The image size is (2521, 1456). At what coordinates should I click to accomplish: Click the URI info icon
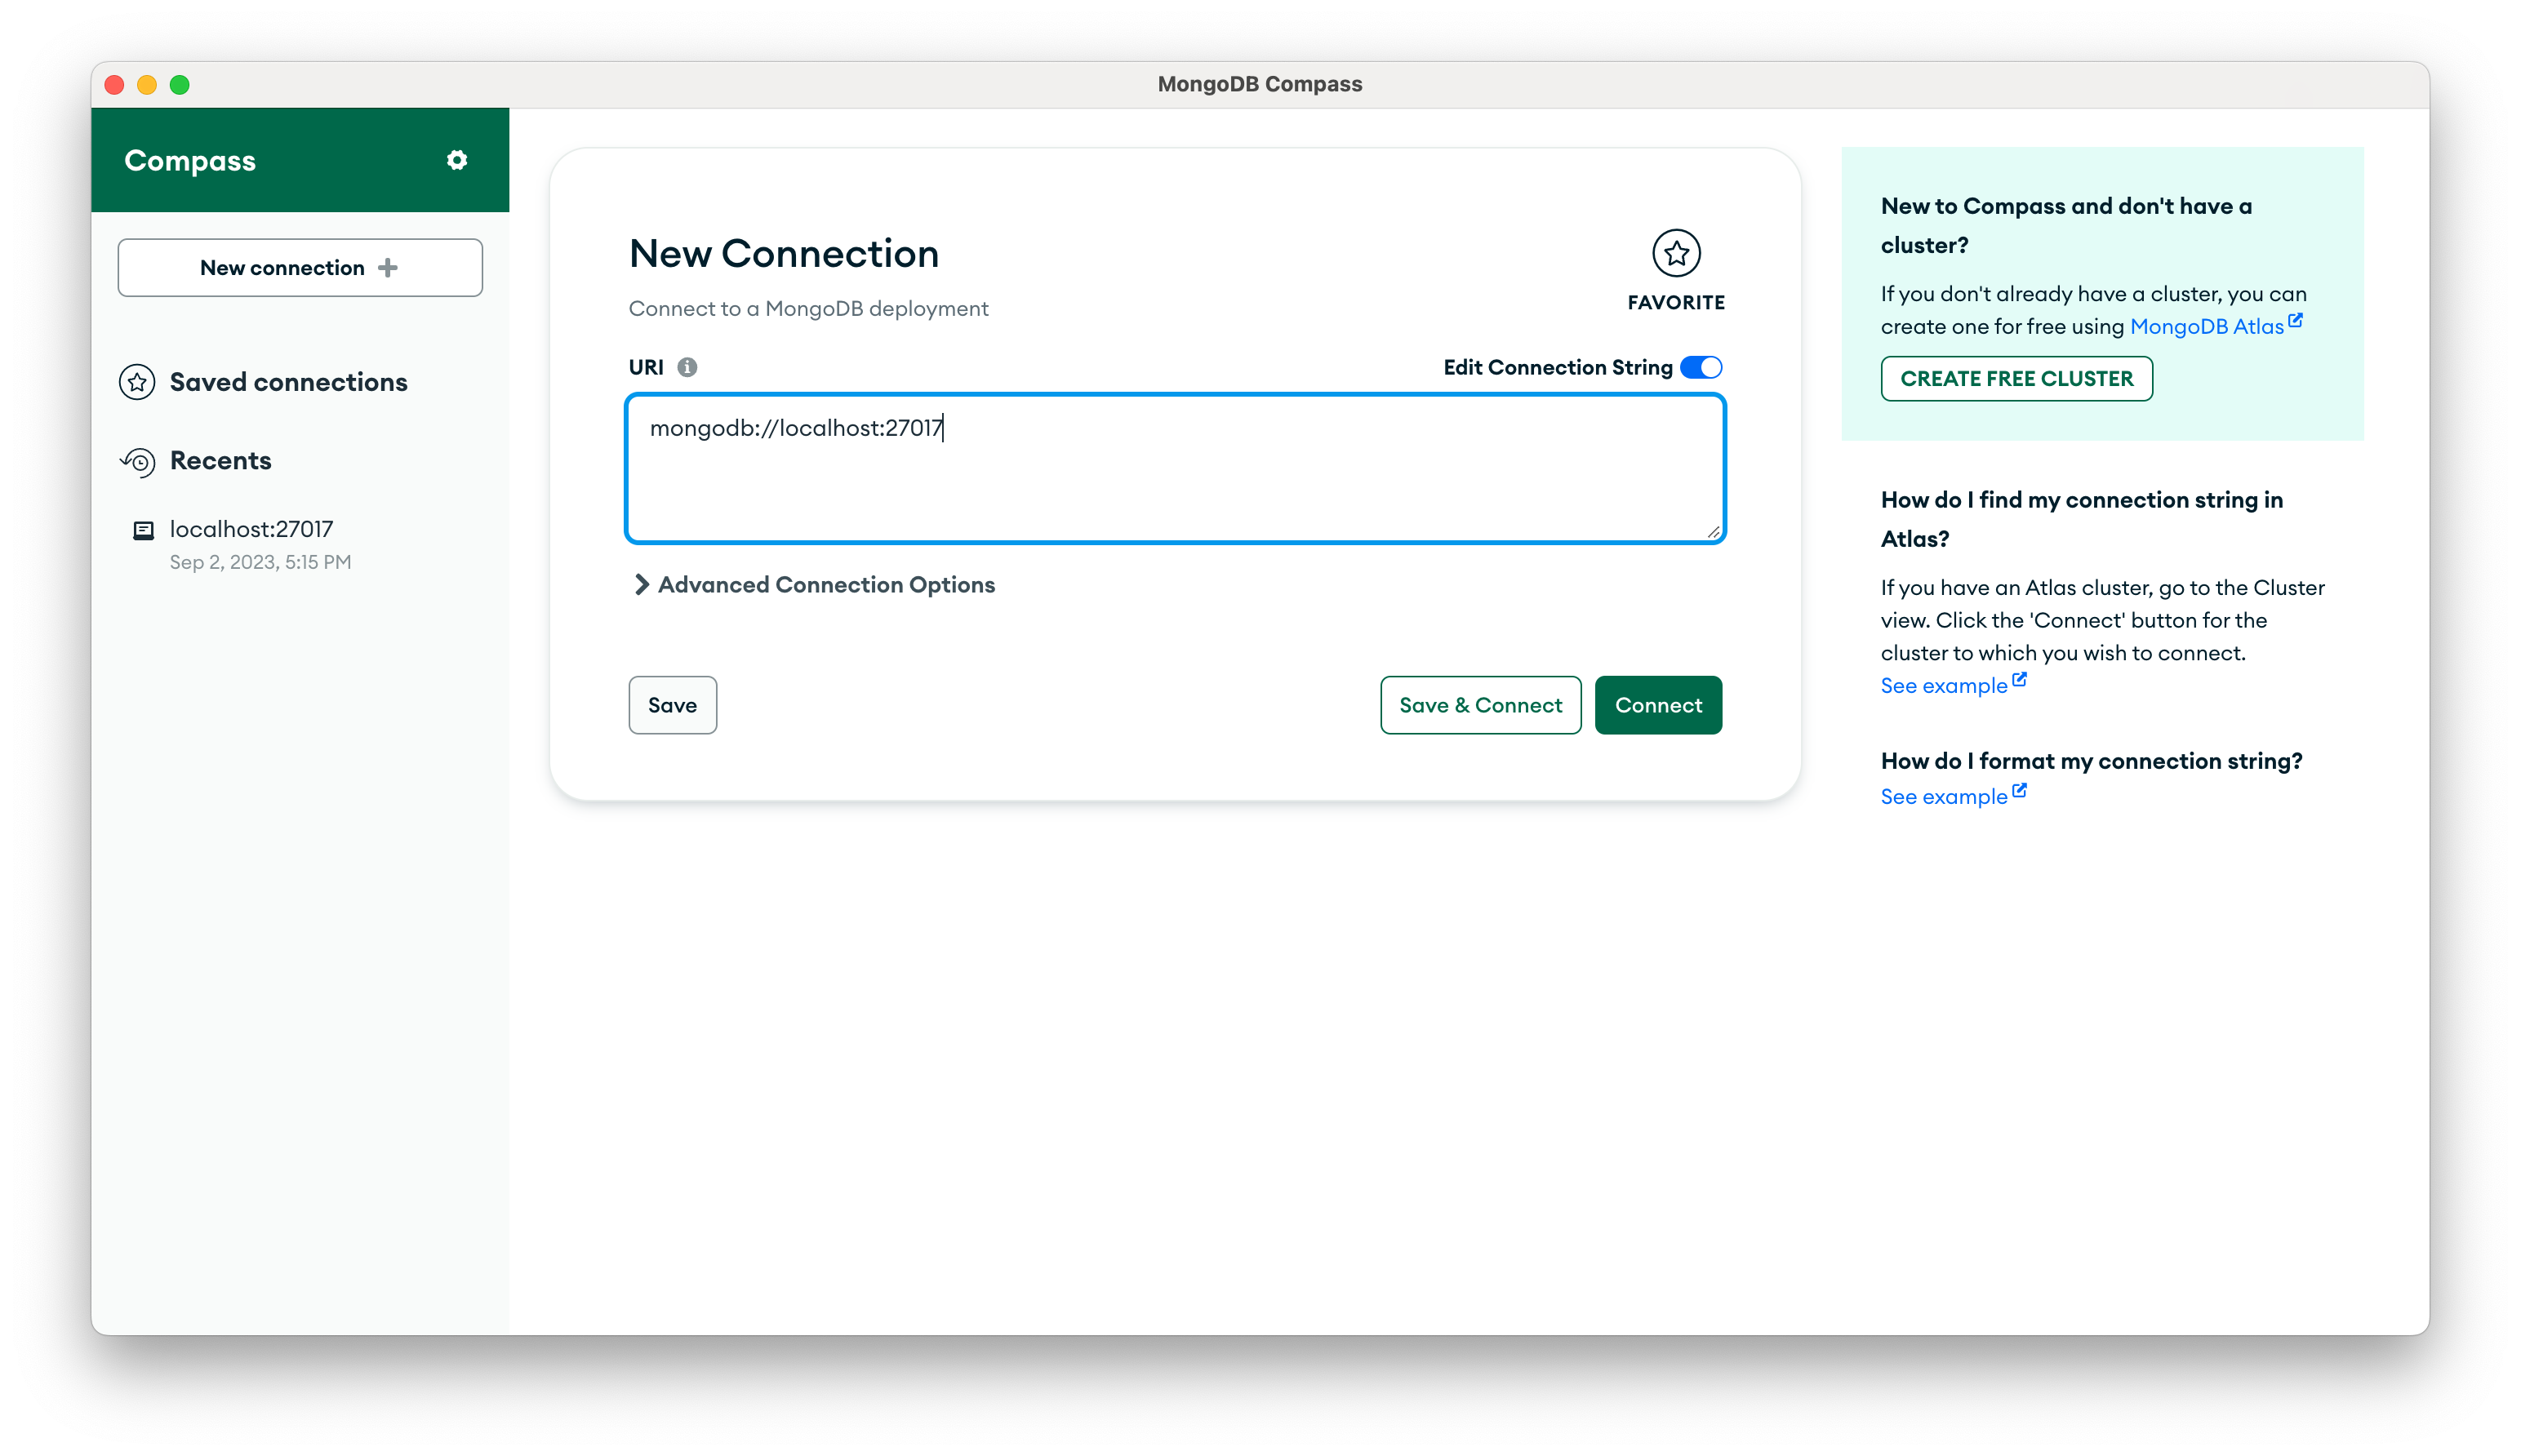point(687,367)
